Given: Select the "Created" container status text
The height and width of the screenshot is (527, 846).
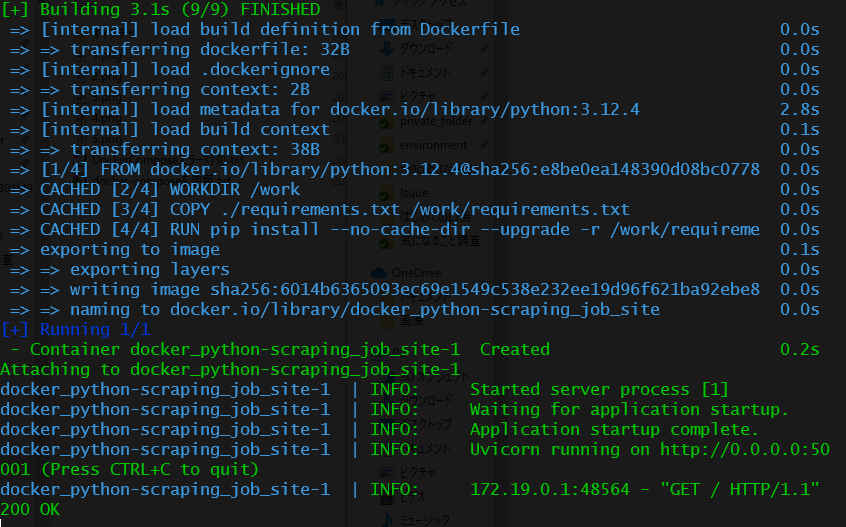Looking at the screenshot, I should point(515,350).
